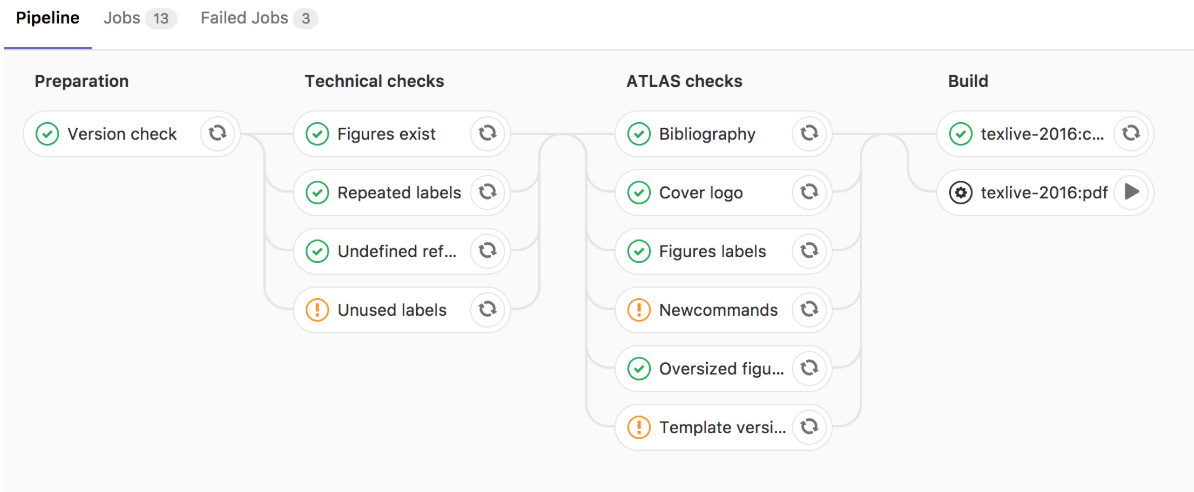Retry the Newcommands job
Image resolution: width=1194 pixels, height=492 pixels.
(x=809, y=310)
